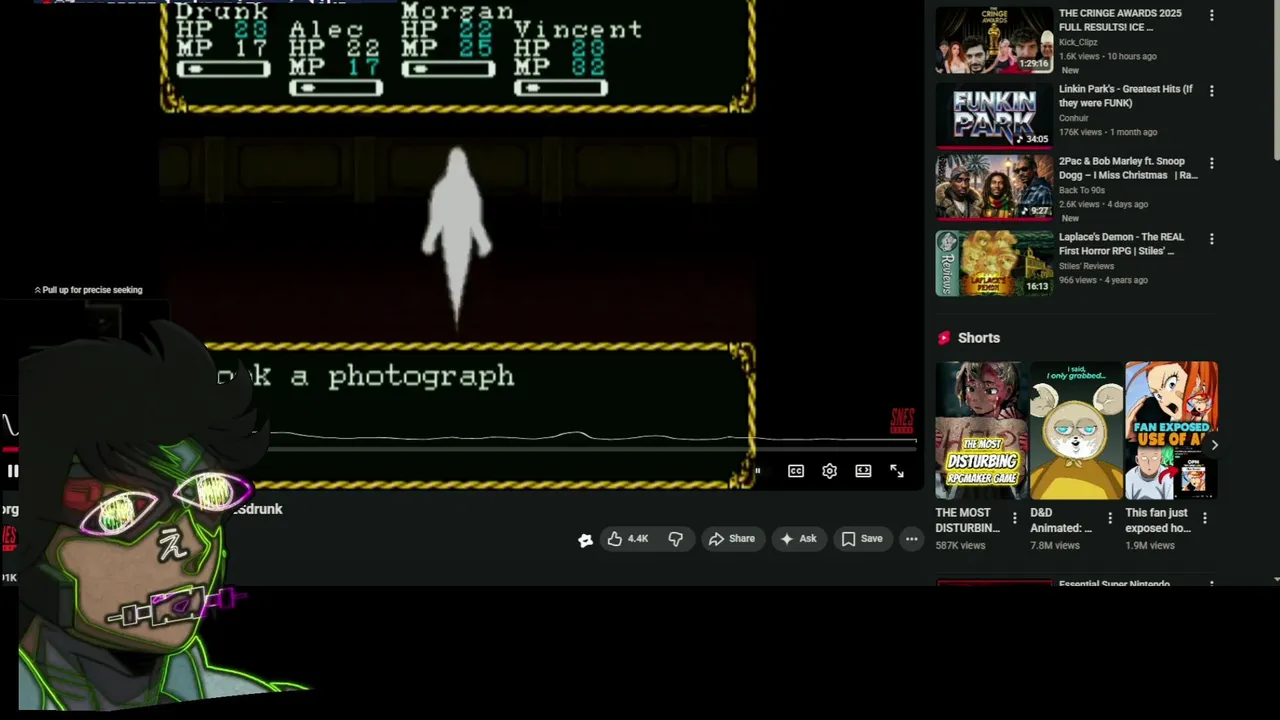Open the Funkin Park video thumbnail
The image size is (1280, 720).
(x=994, y=115)
